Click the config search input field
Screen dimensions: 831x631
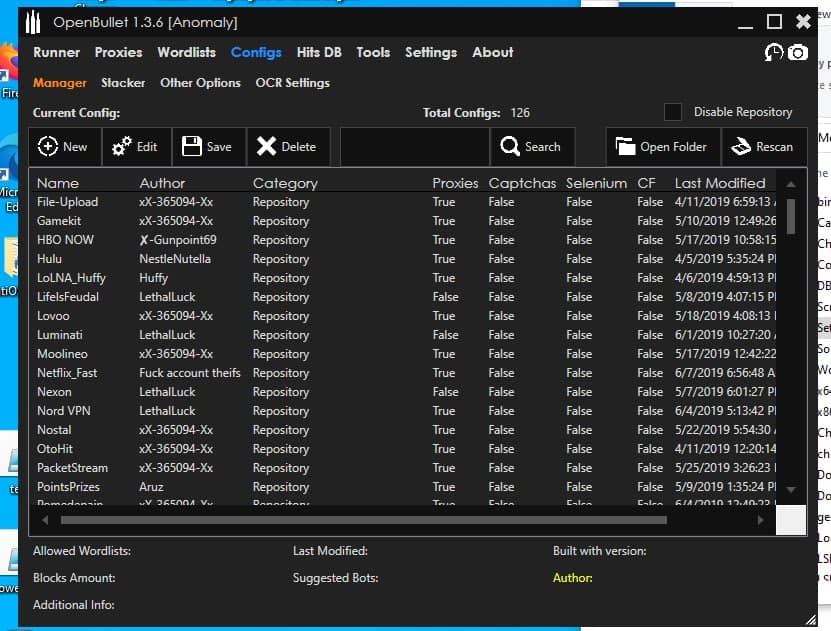415,146
